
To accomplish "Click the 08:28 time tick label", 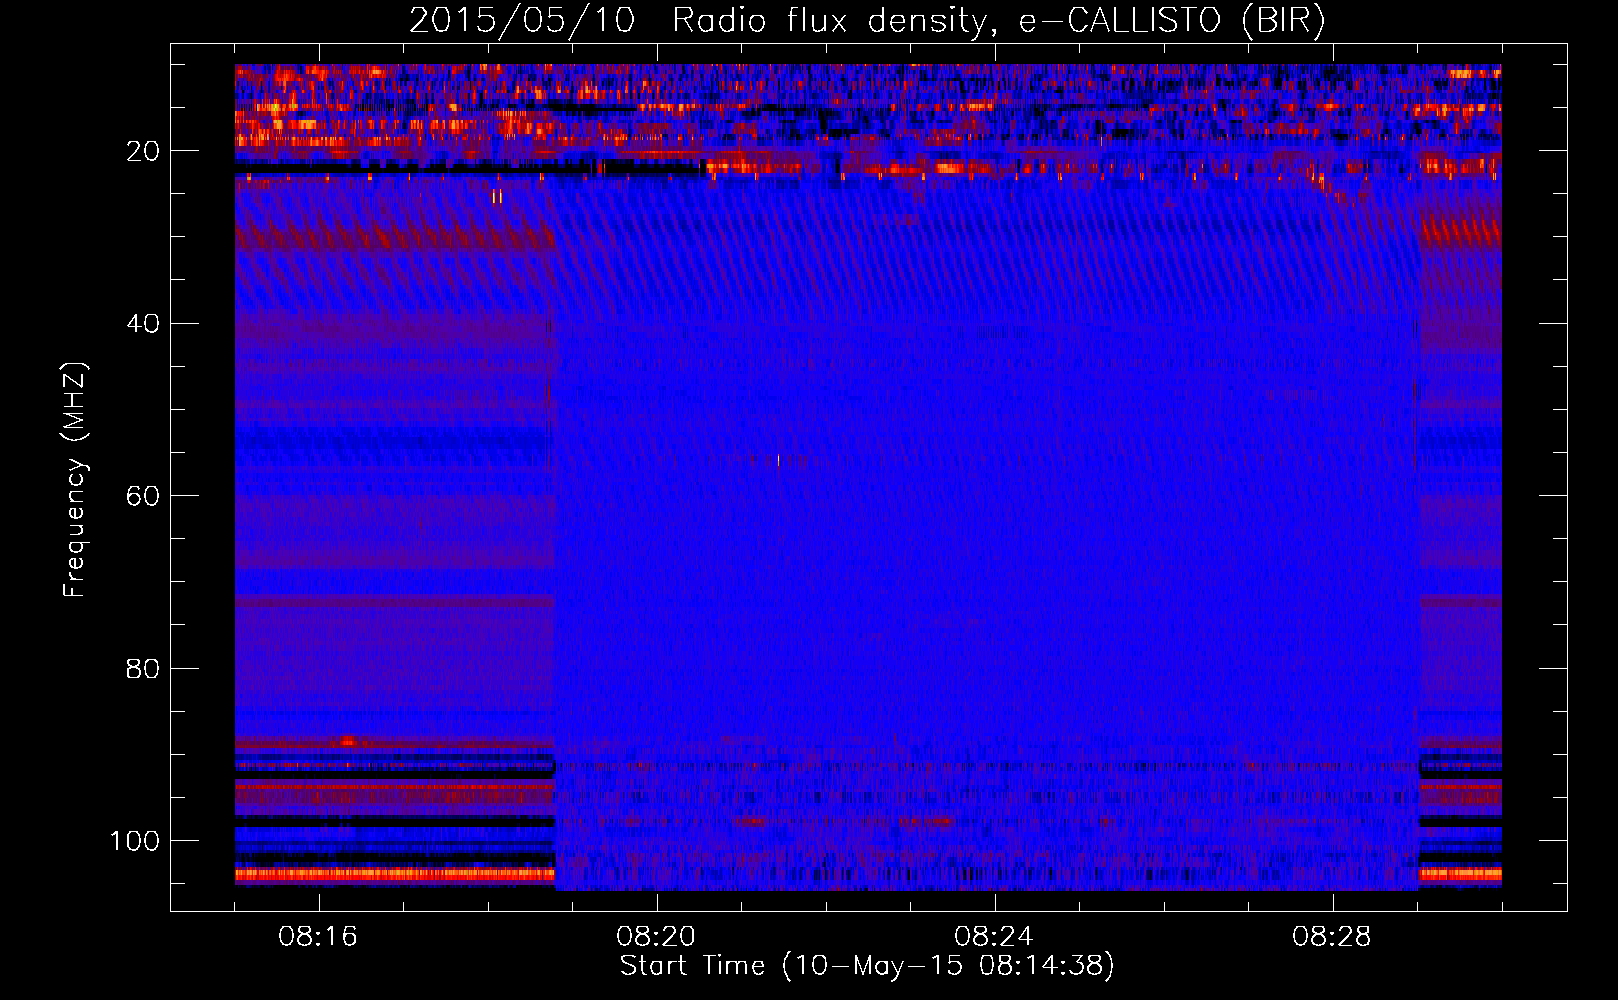I will 1332,937.
